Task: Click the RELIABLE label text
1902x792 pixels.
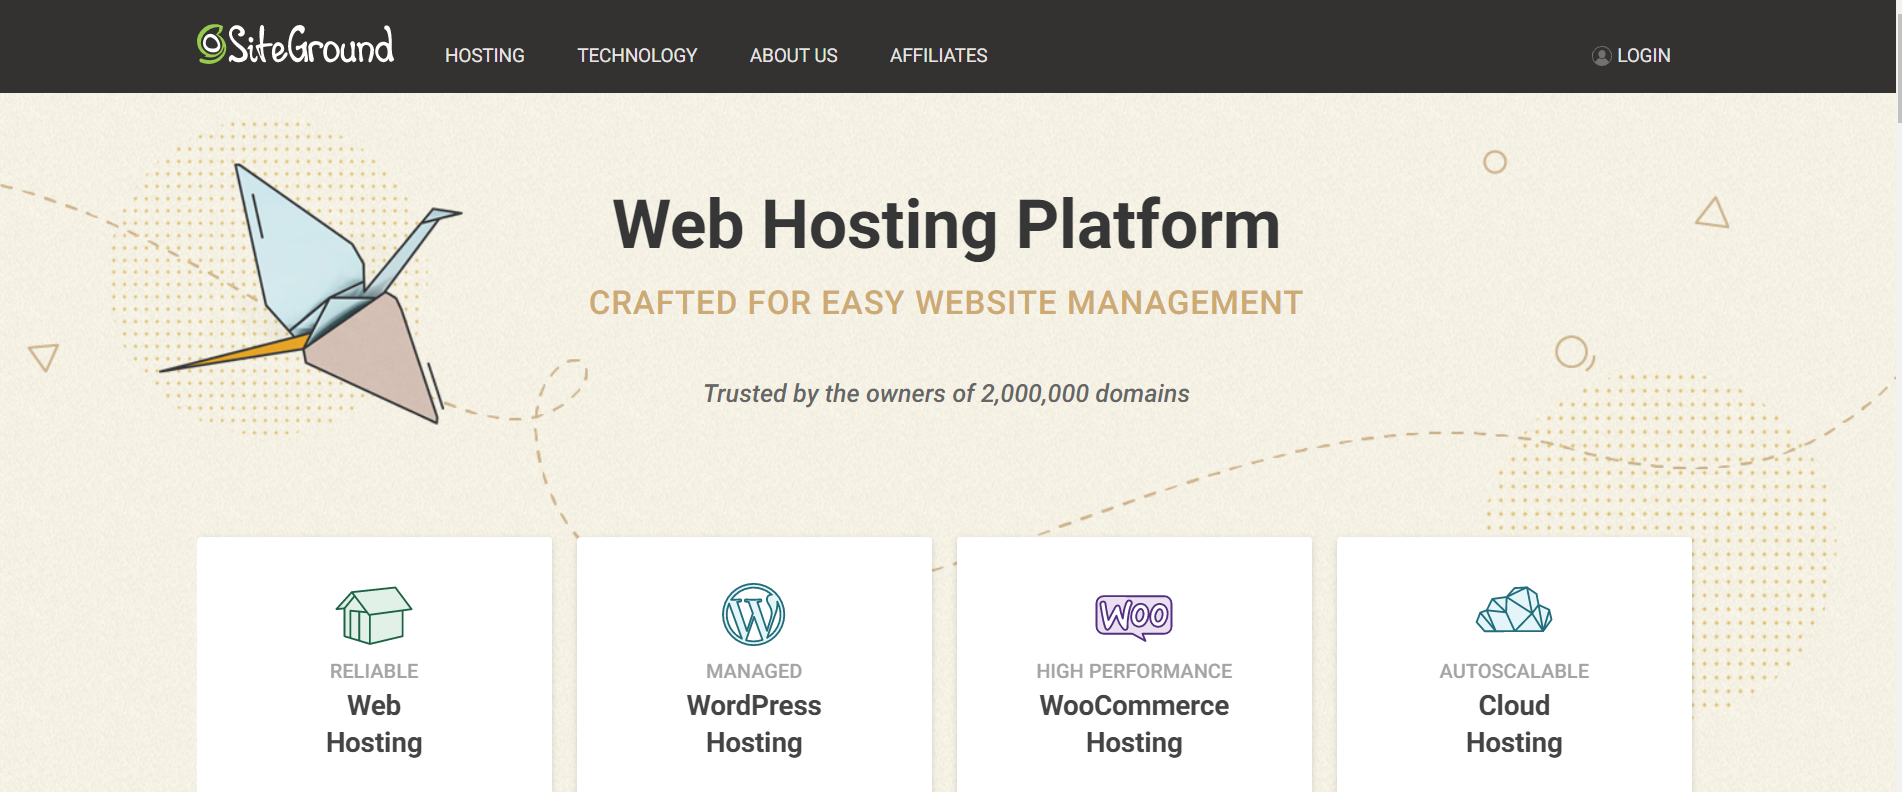Action: coord(374,671)
